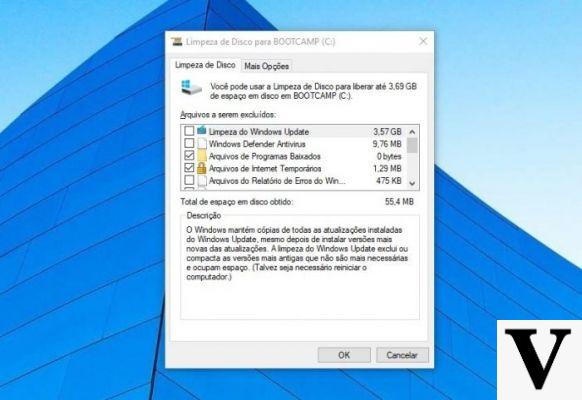
Task: Click the Disk Cleanup title bar icon
Action: [x=177, y=41]
